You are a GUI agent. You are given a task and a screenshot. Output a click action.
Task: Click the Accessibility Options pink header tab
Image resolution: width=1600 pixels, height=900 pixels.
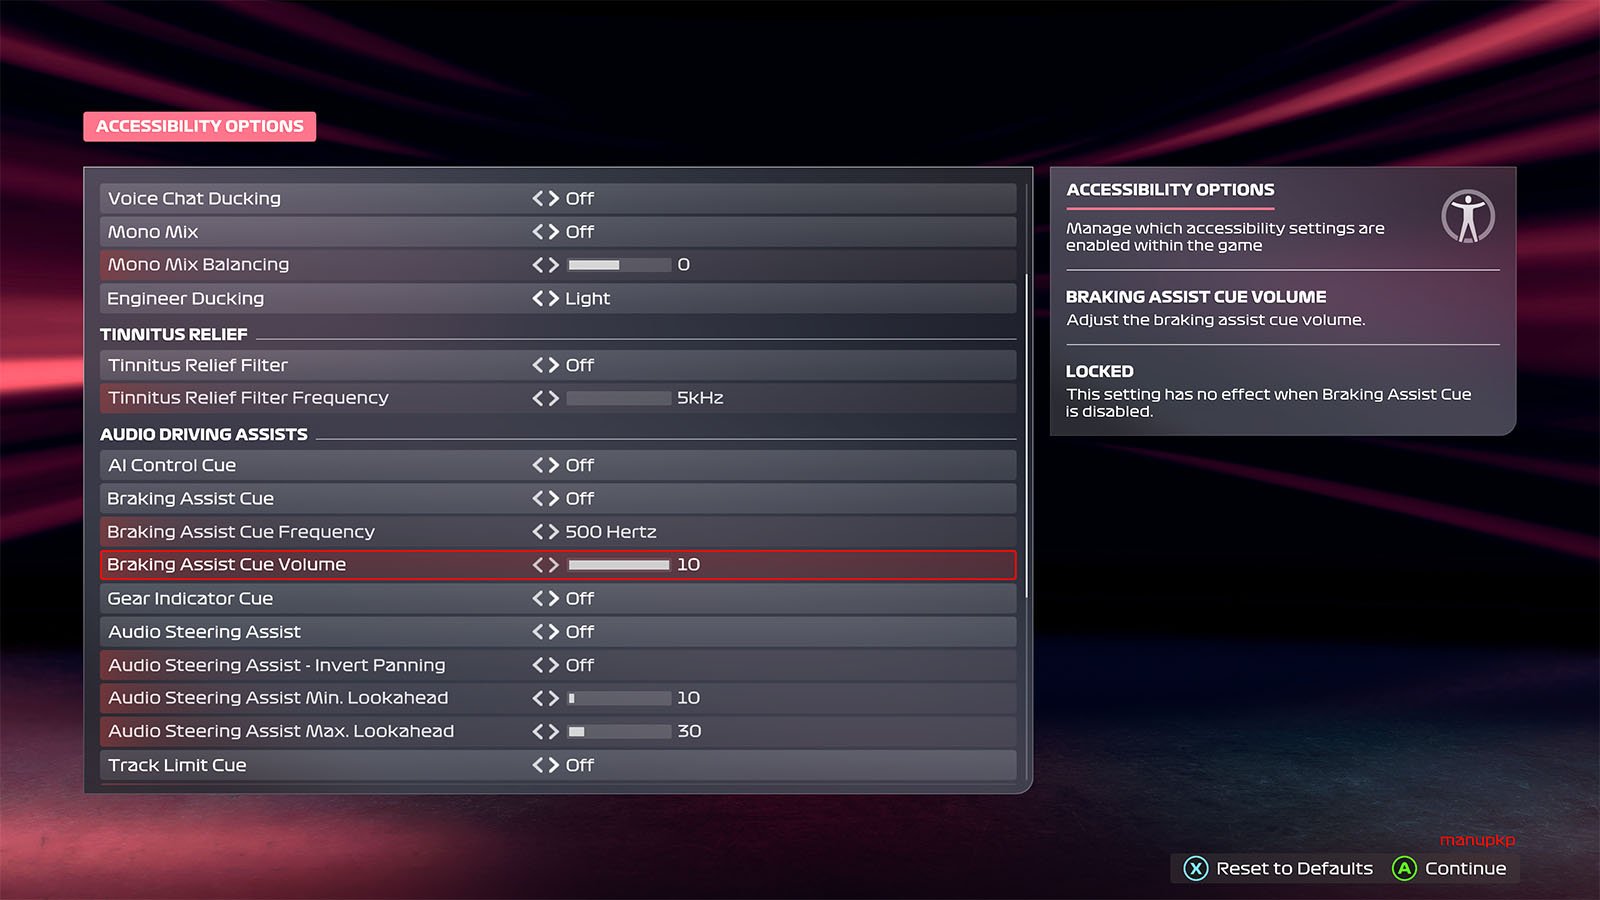click(x=200, y=126)
